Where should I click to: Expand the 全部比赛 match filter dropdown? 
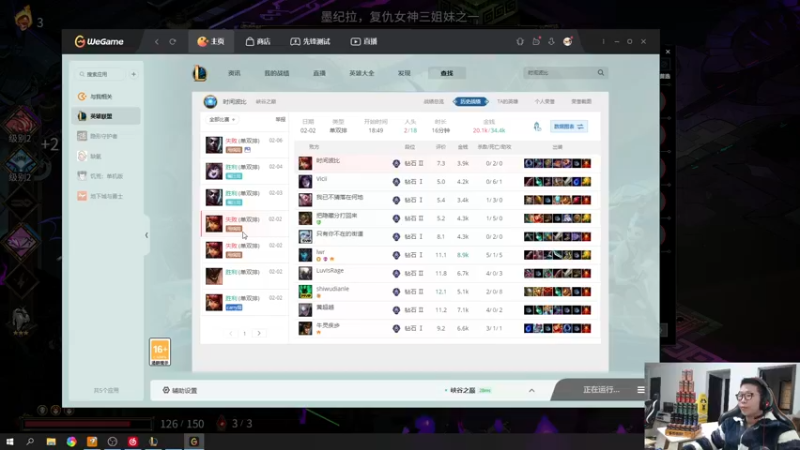pyautogui.click(x=222, y=119)
